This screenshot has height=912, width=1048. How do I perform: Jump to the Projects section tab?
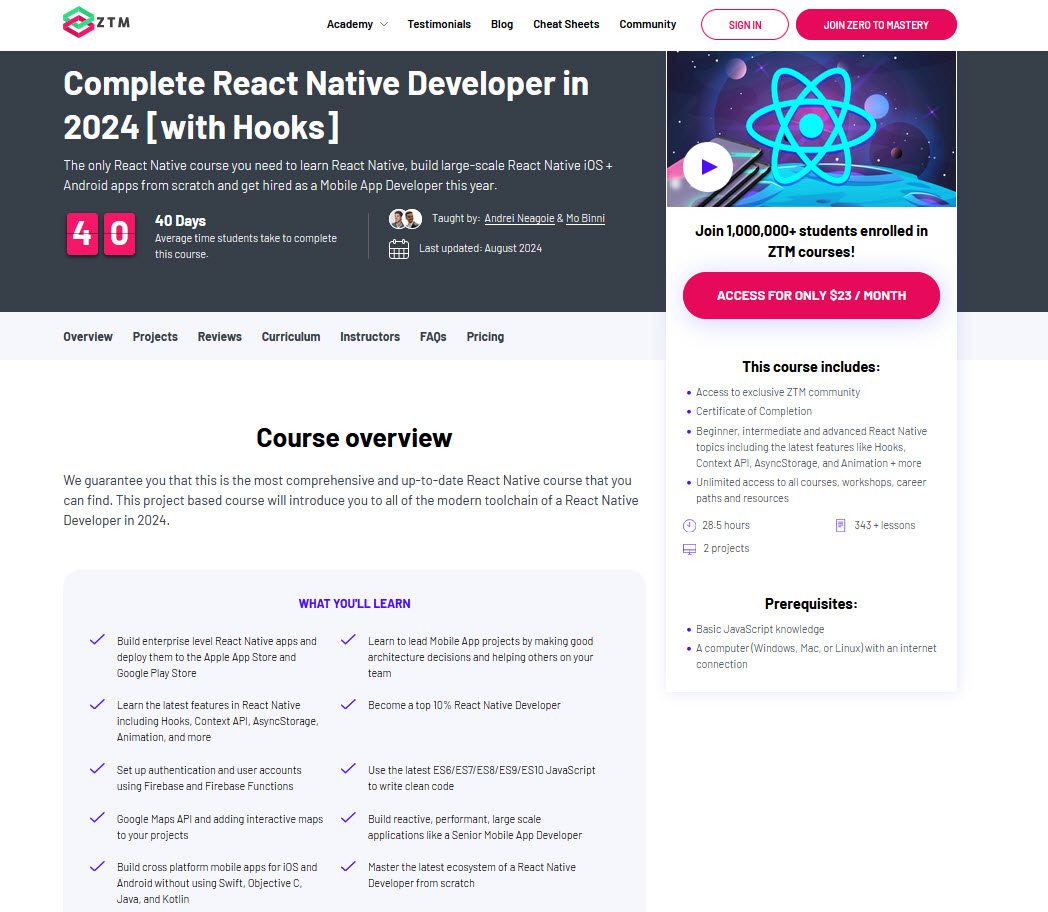tap(155, 337)
